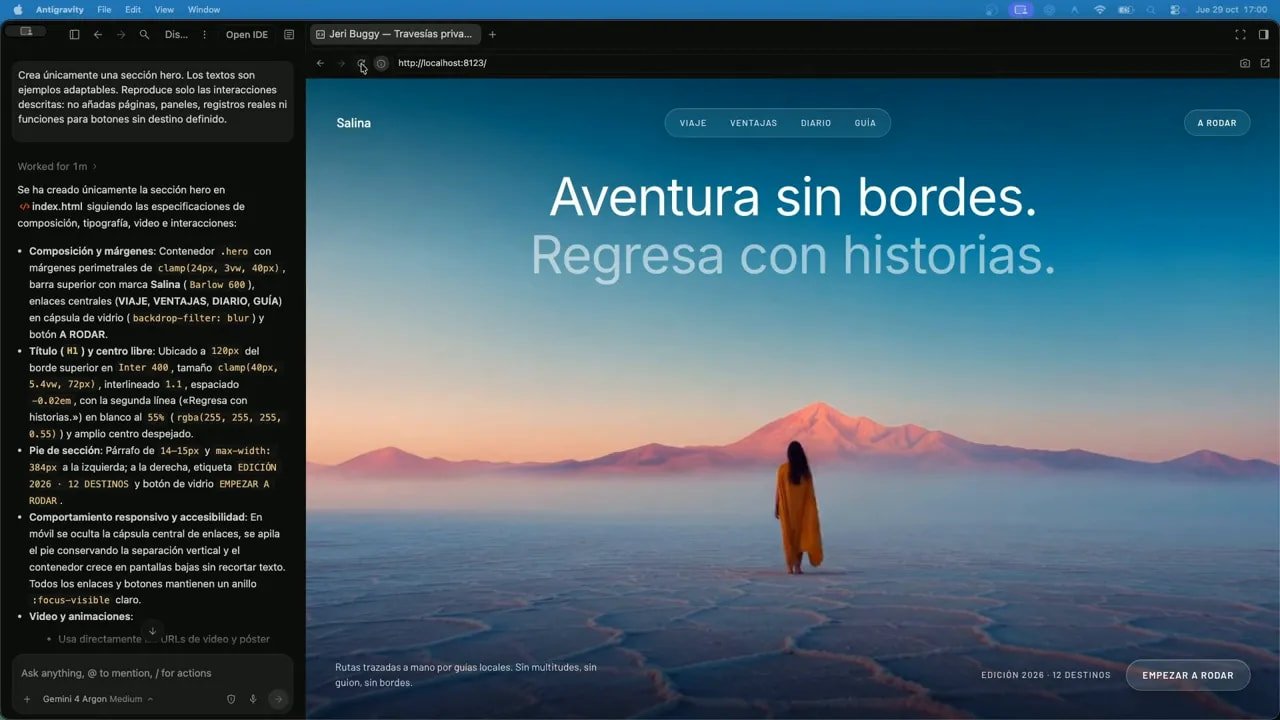1280x720 pixels.
Task: Click the notes icon beside Open IDE
Action: point(289,34)
